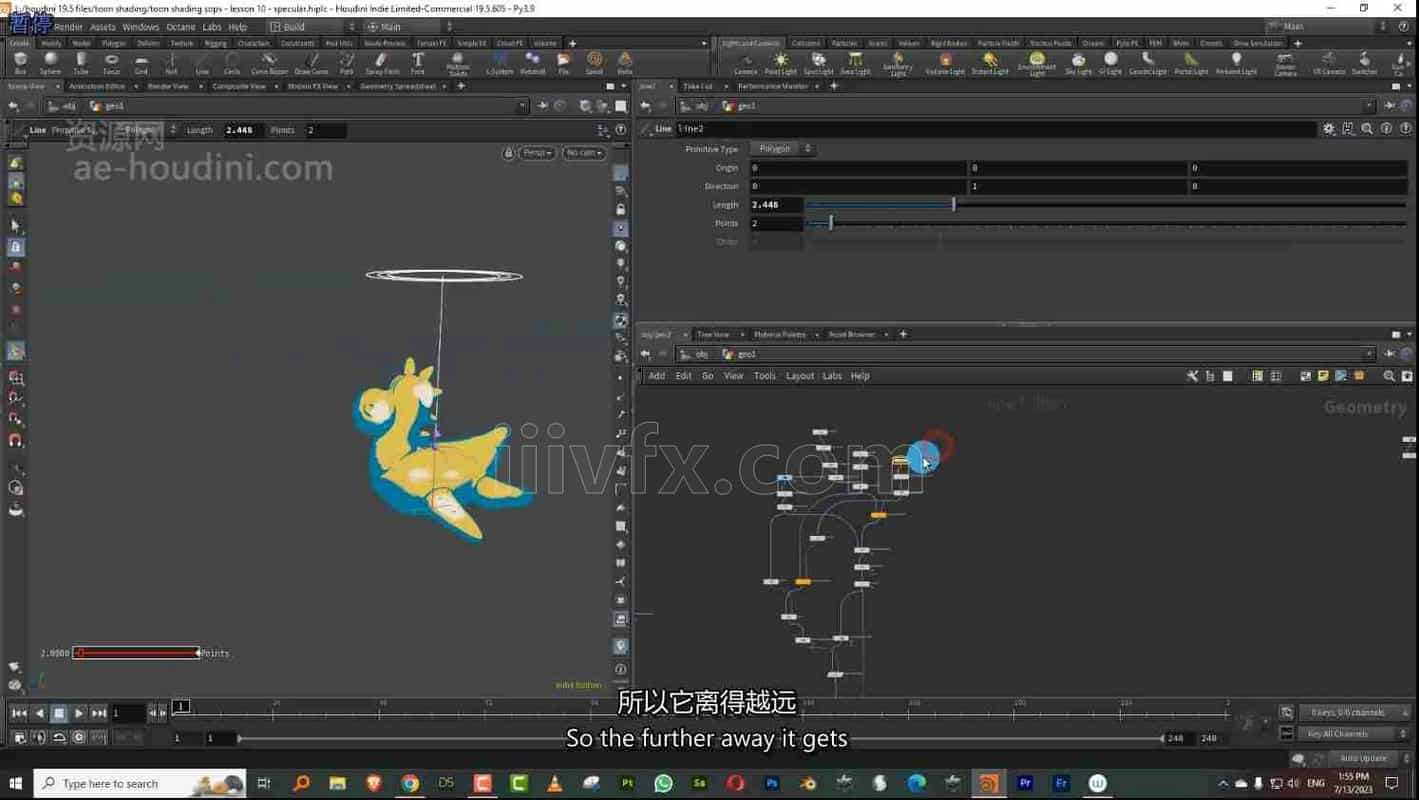Image resolution: width=1419 pixels, height=800 pixels.
Task: Open network editor Layout menu
Action: (x=800, y=376)
